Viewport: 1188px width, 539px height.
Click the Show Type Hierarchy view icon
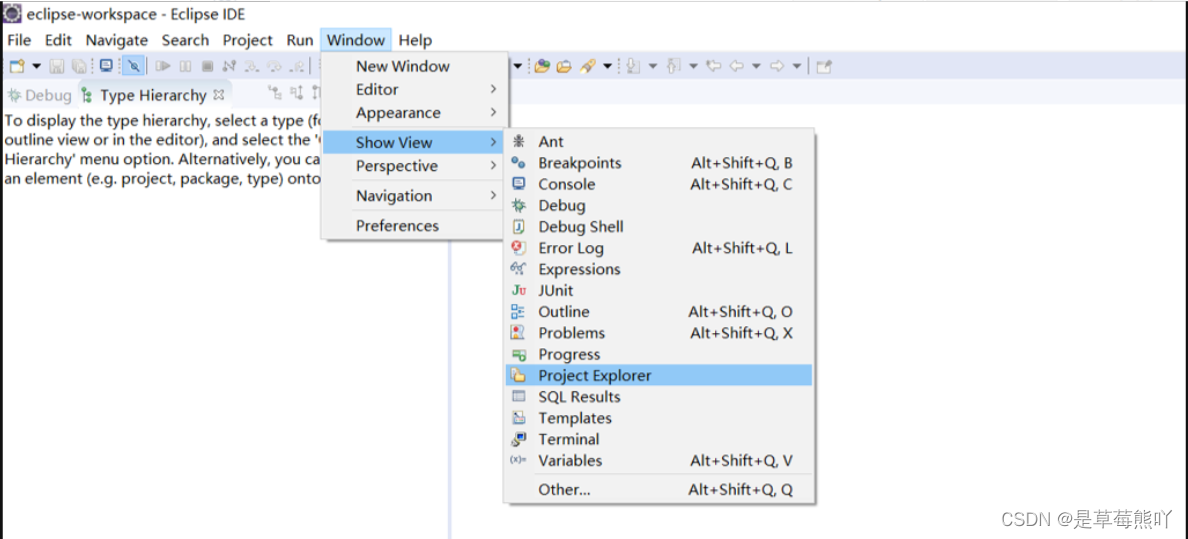[x=275, y=94]
